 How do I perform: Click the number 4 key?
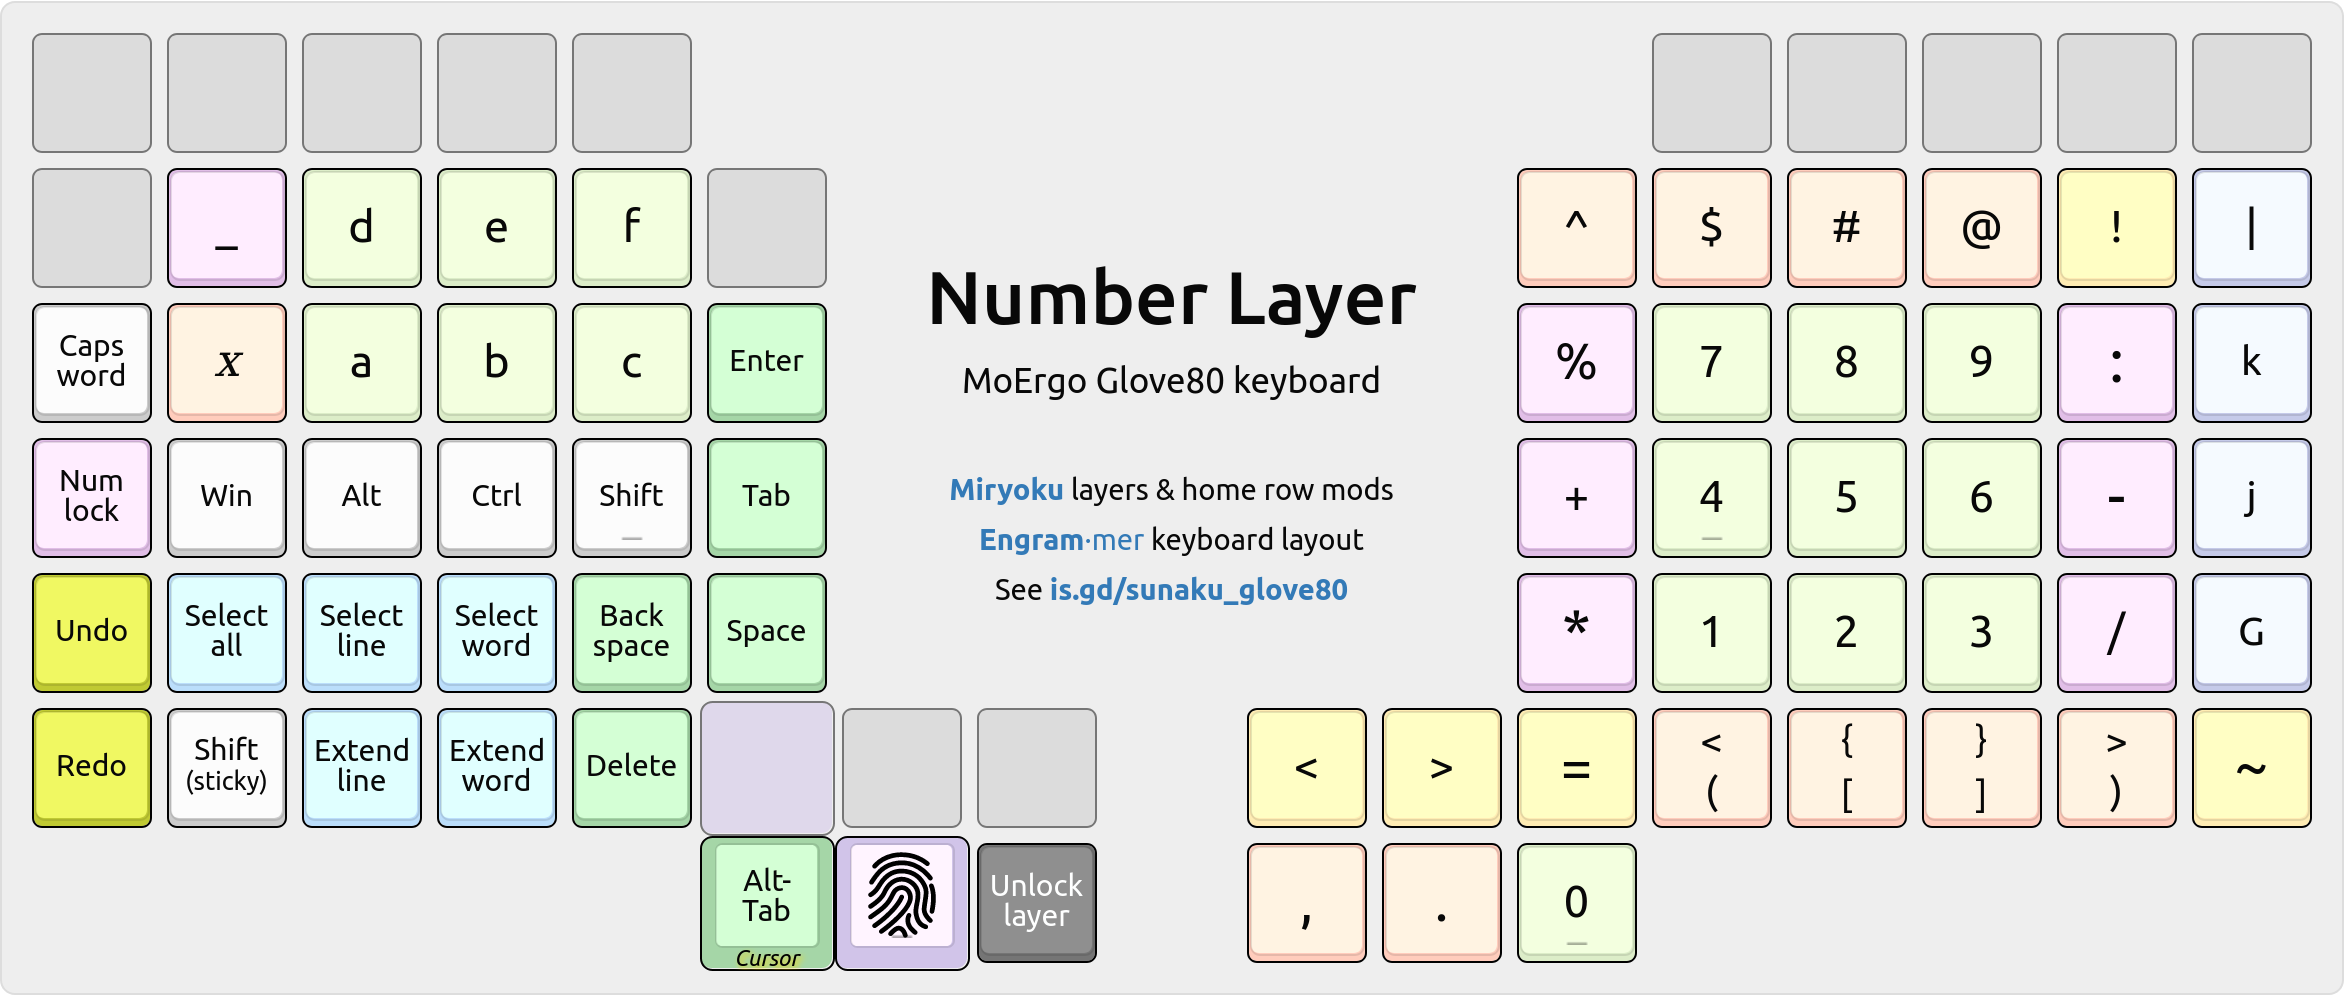(1712, 498)
